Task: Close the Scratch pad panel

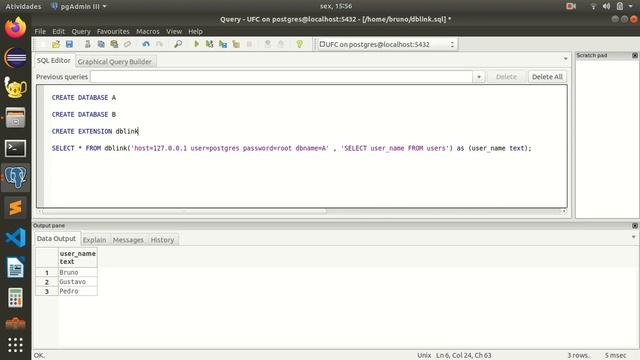Action: click(635, 55)
